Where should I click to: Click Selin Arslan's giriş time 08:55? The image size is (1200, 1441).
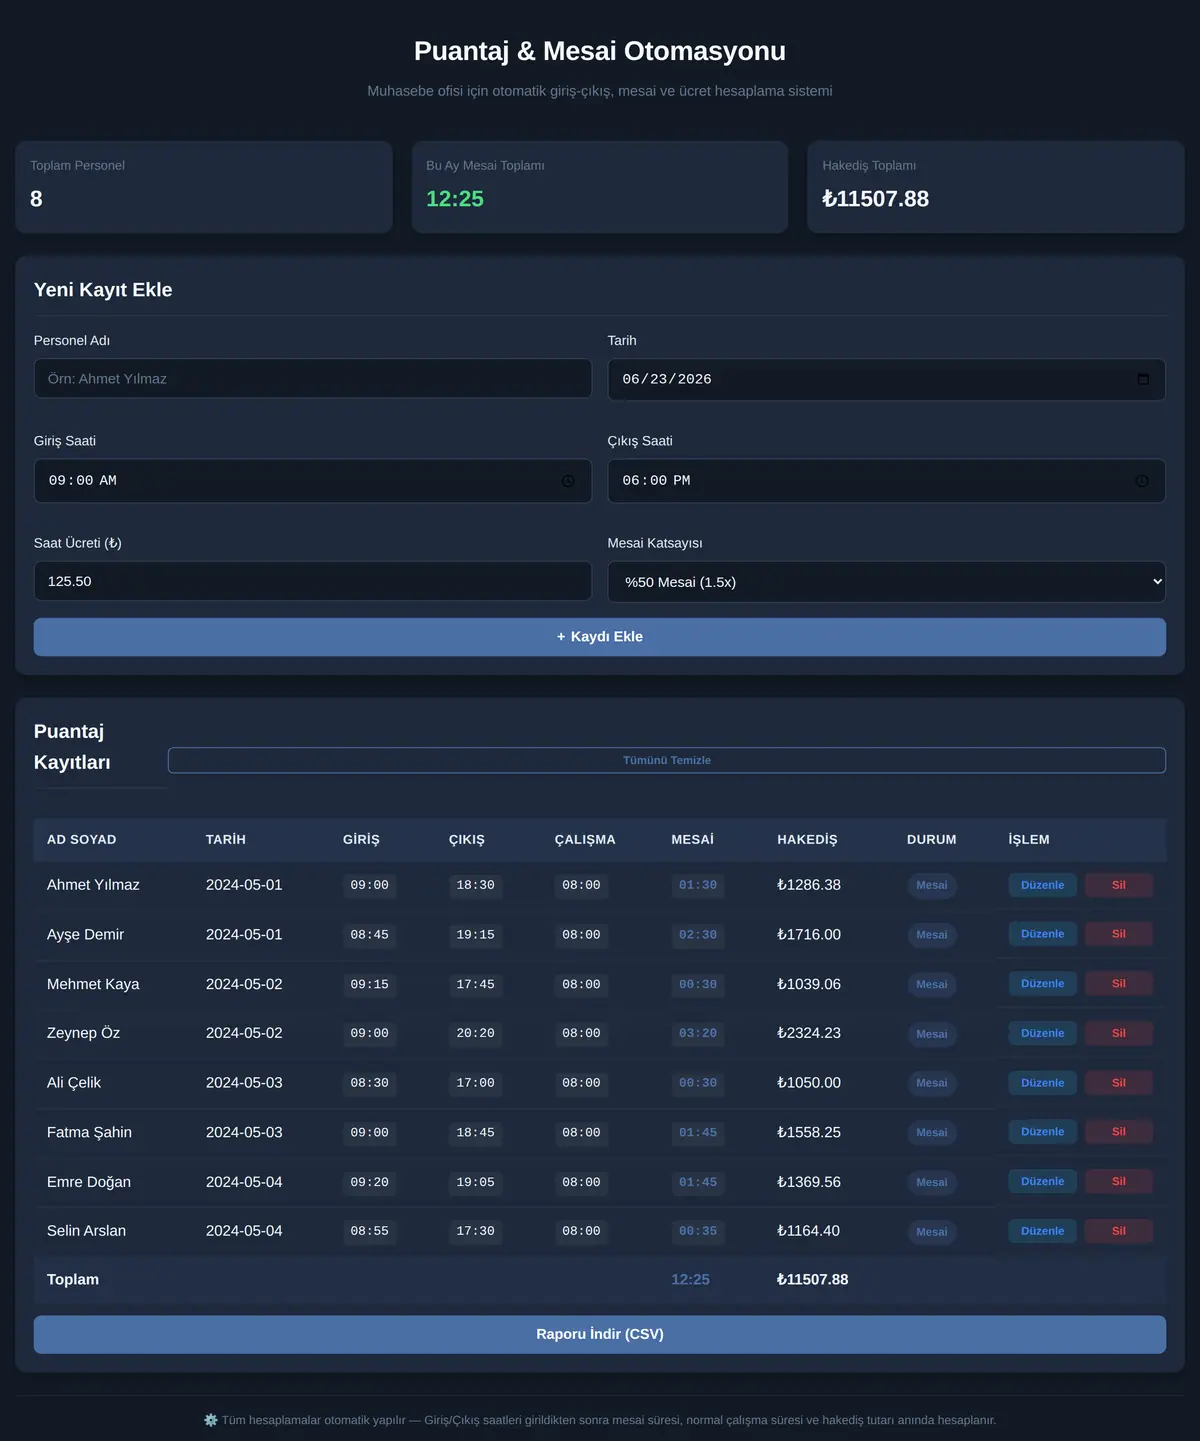click(369, 1232)
